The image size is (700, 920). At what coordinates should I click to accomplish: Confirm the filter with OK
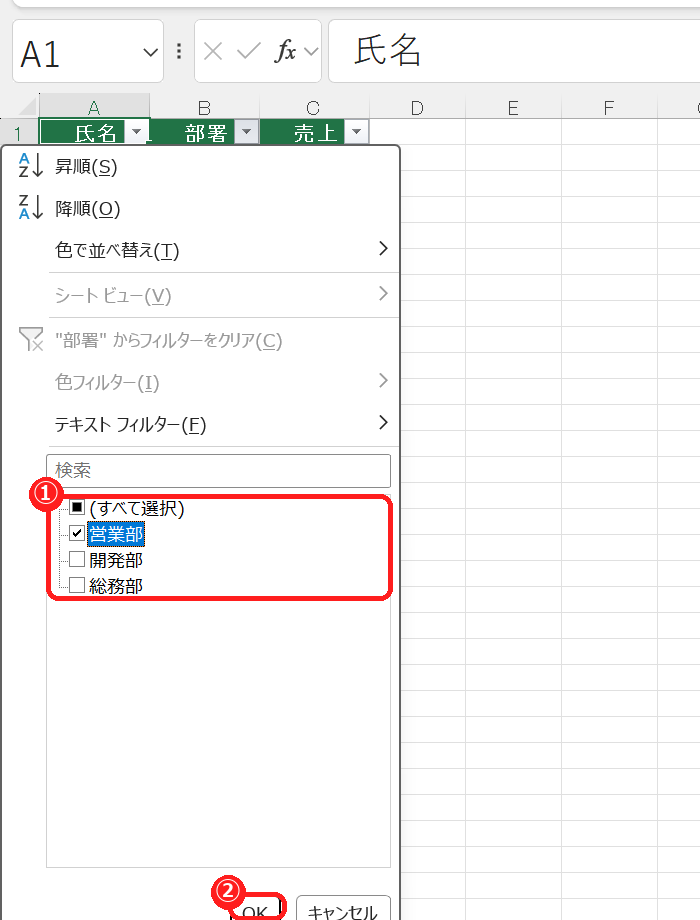coord(256,909)
